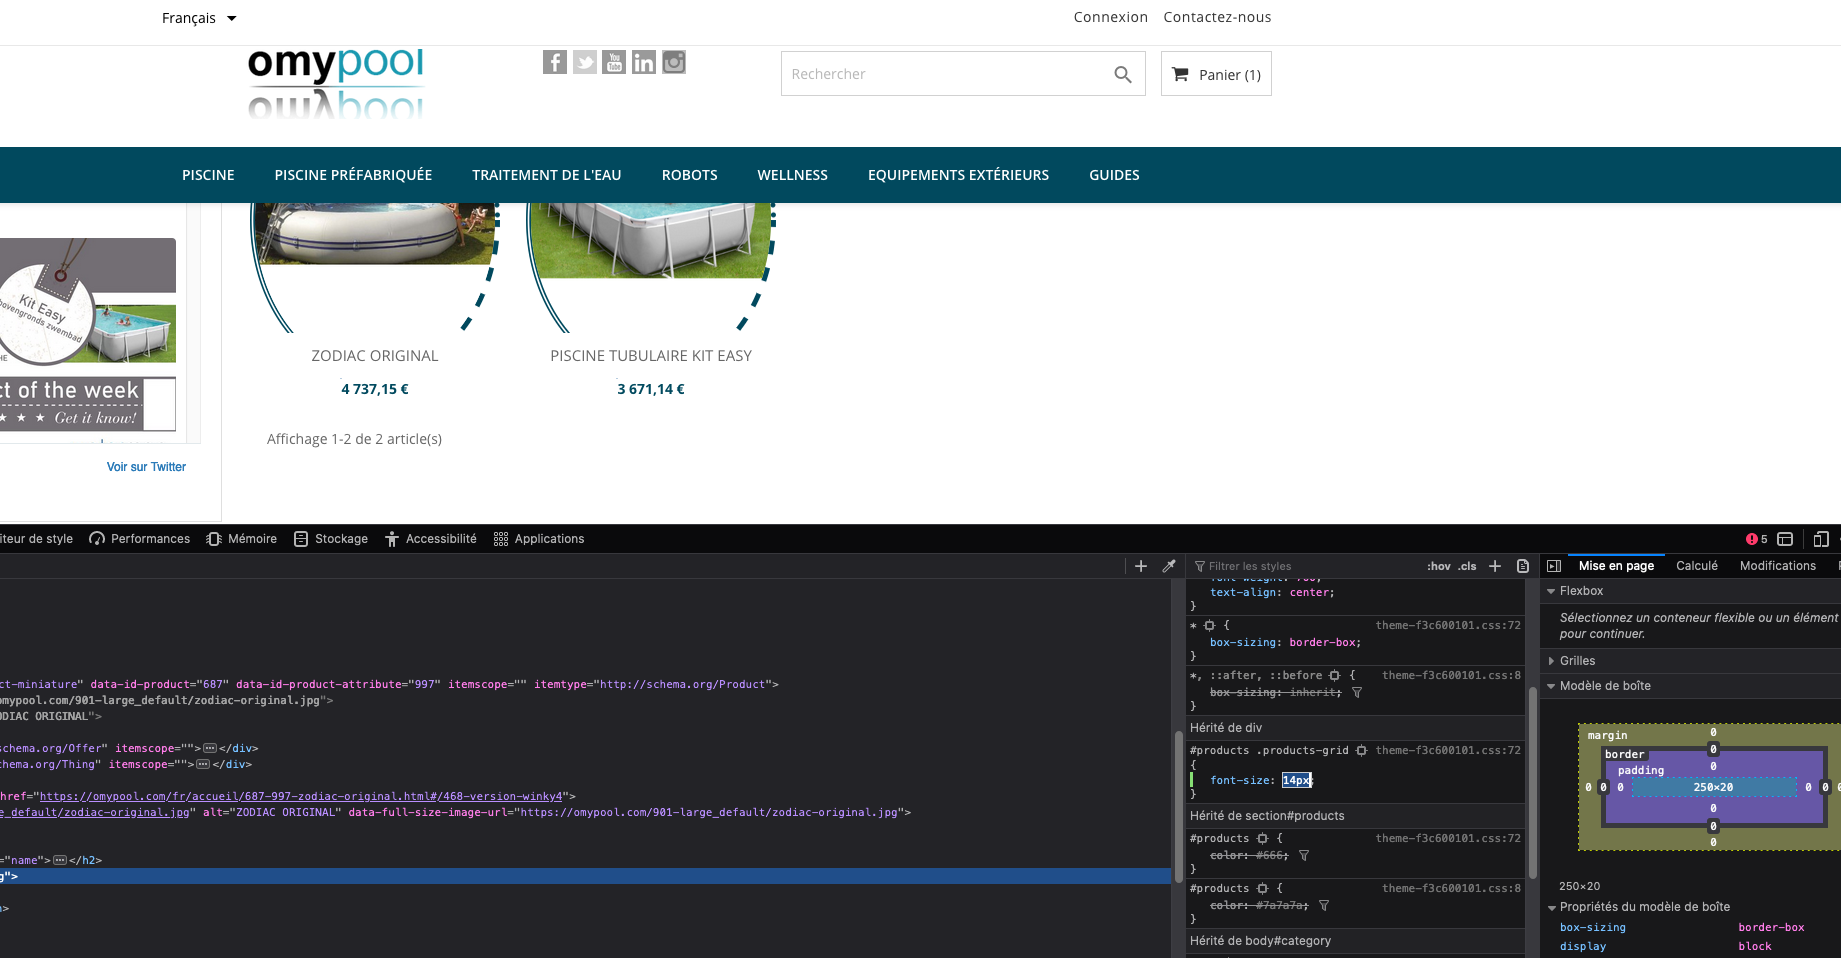This screenshot has height=958, width=1841.
Task: Open the ZODIAC ORIGINAL product link
Action: pos(375,356)
